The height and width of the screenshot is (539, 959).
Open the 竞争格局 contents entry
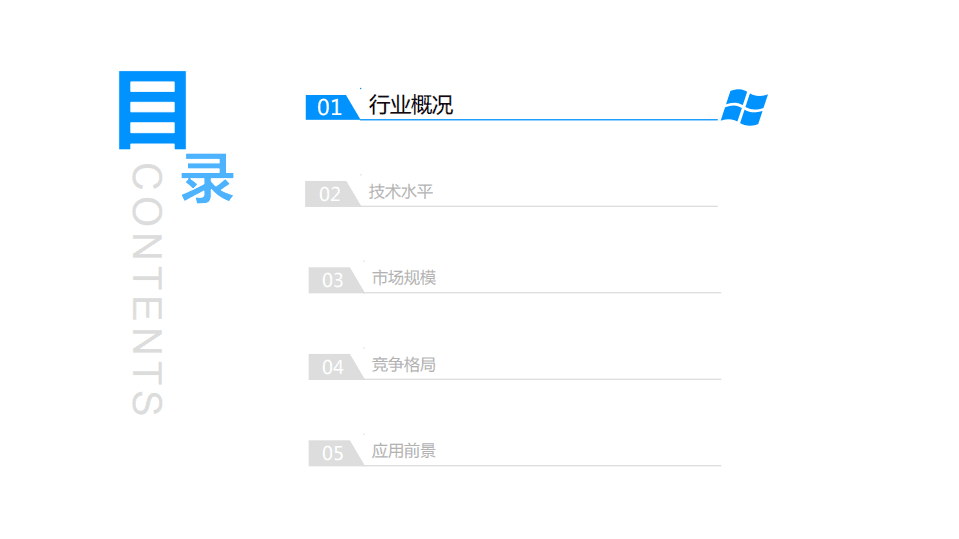coord(404,365)
